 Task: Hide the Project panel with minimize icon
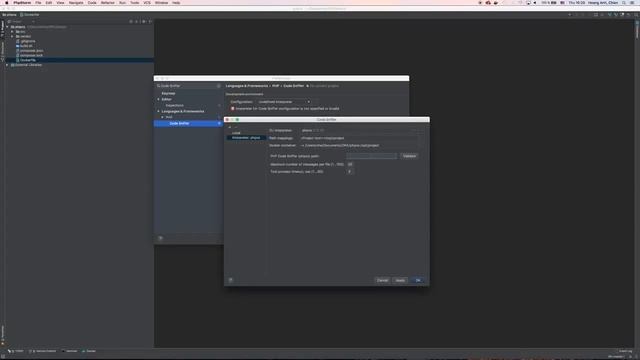tap(150, 21)
